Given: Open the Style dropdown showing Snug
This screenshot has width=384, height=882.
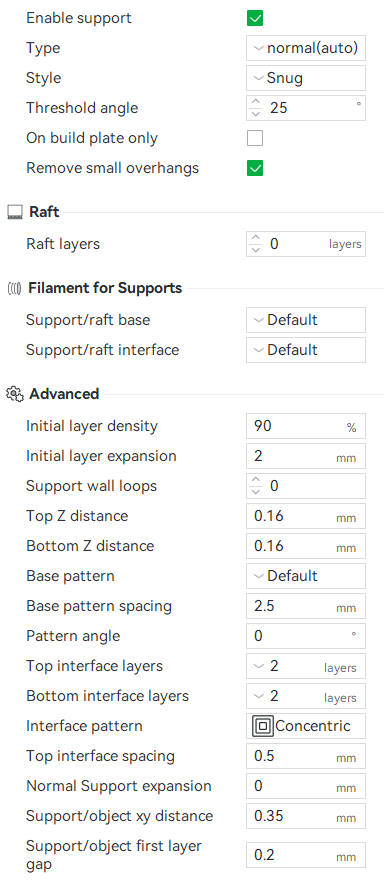Looking at the screenshot, I should click(306, 78).
